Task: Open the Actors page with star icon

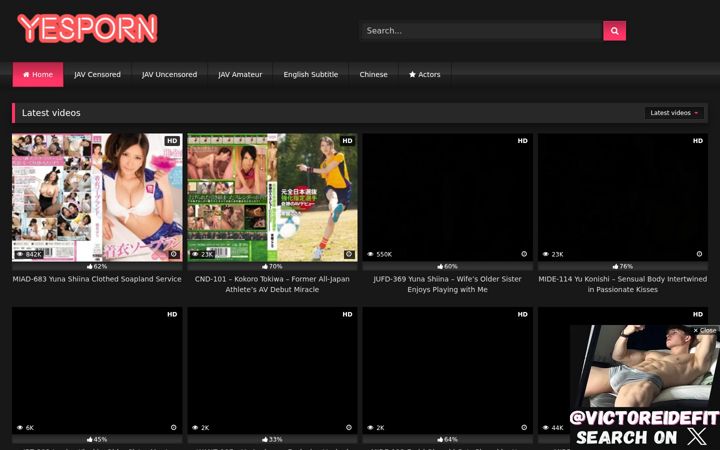Action: coord(425,74)
